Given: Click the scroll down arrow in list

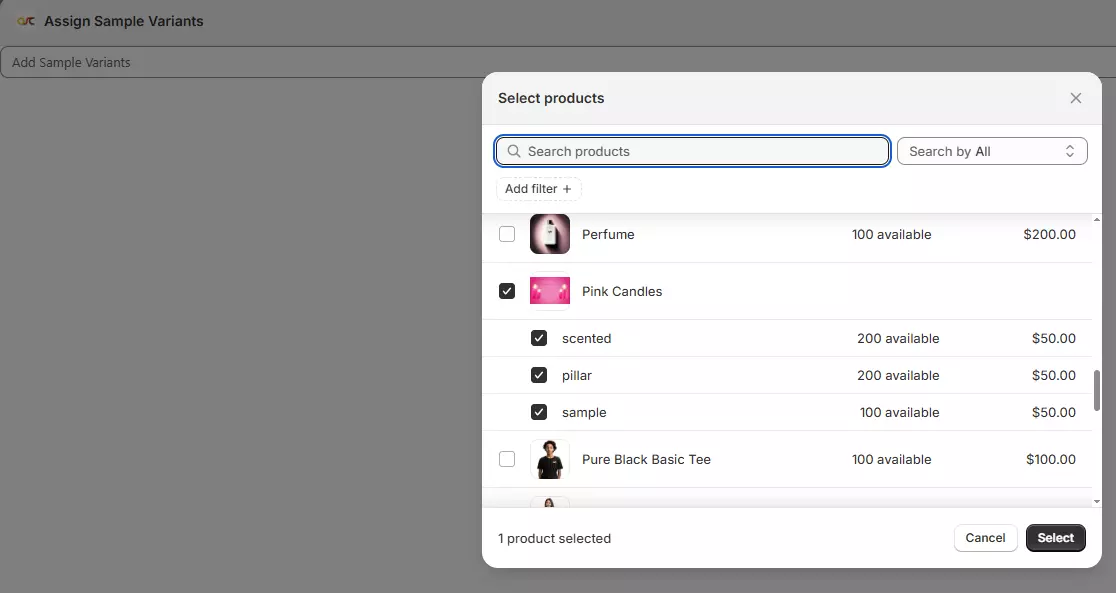Looking at the screenshot, I should (x=1096, y=501).
